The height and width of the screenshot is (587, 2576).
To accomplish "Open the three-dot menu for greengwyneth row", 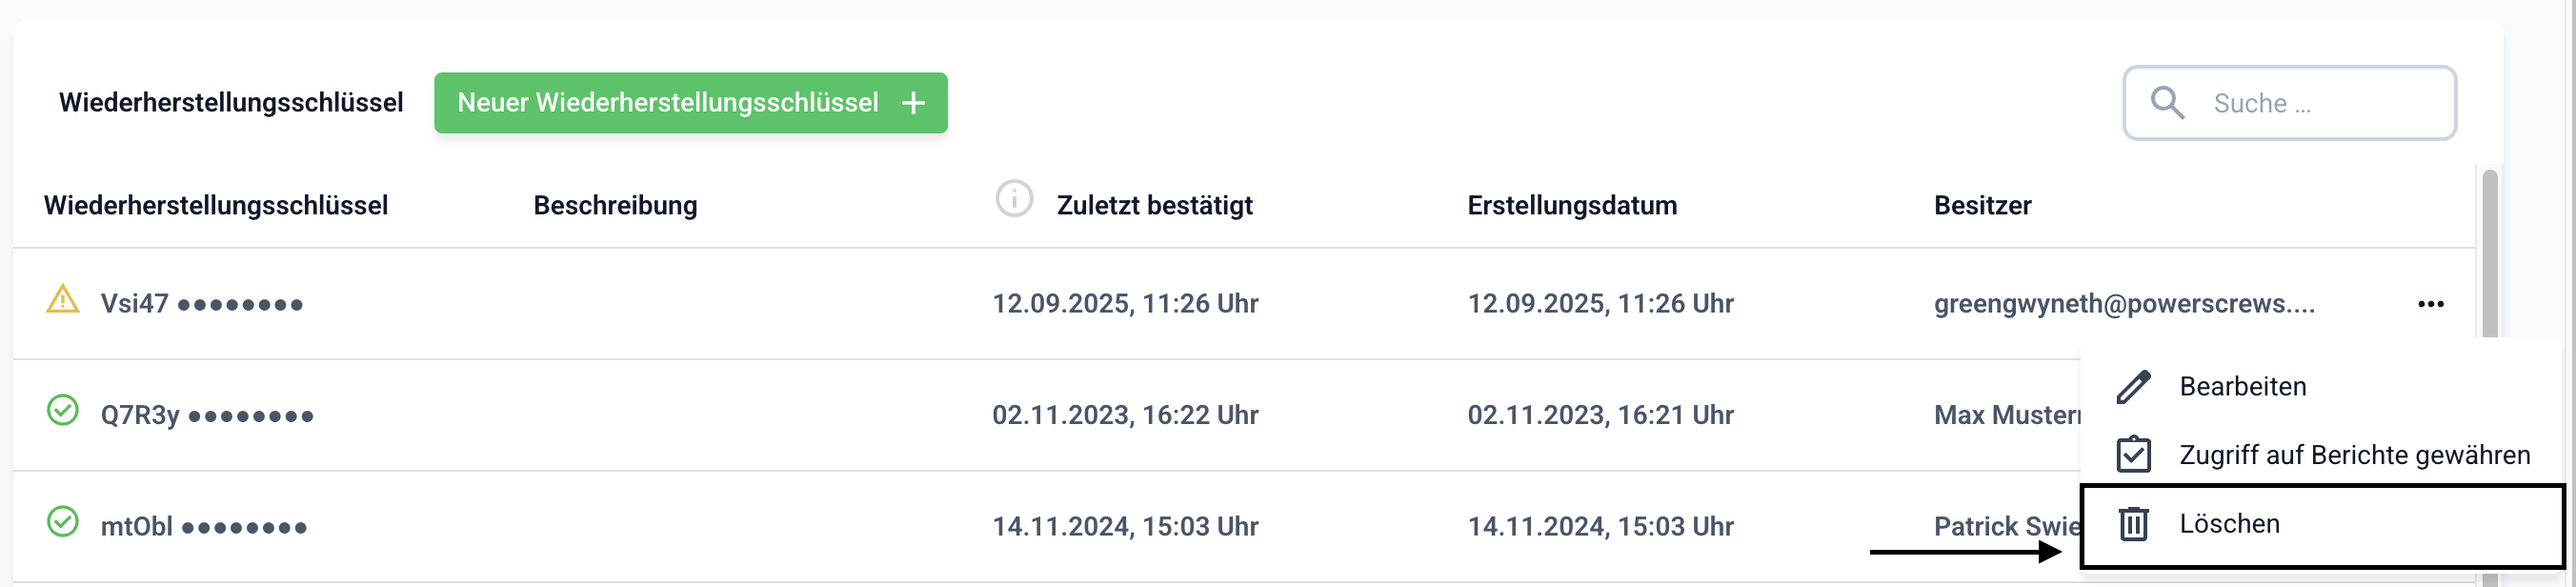I will 2430,304.
